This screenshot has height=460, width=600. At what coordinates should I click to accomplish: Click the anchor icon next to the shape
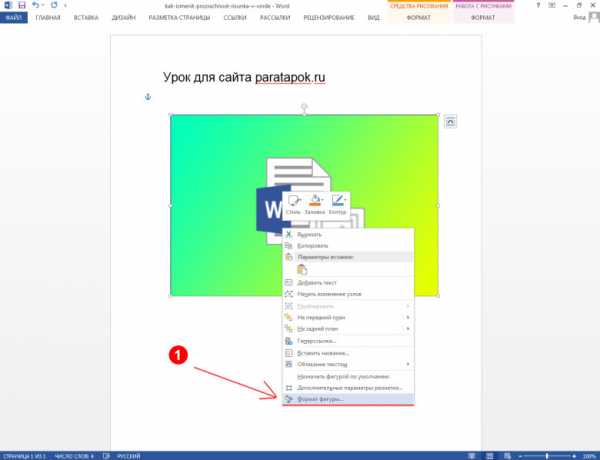pyautogui.click(x=148, y=96)
